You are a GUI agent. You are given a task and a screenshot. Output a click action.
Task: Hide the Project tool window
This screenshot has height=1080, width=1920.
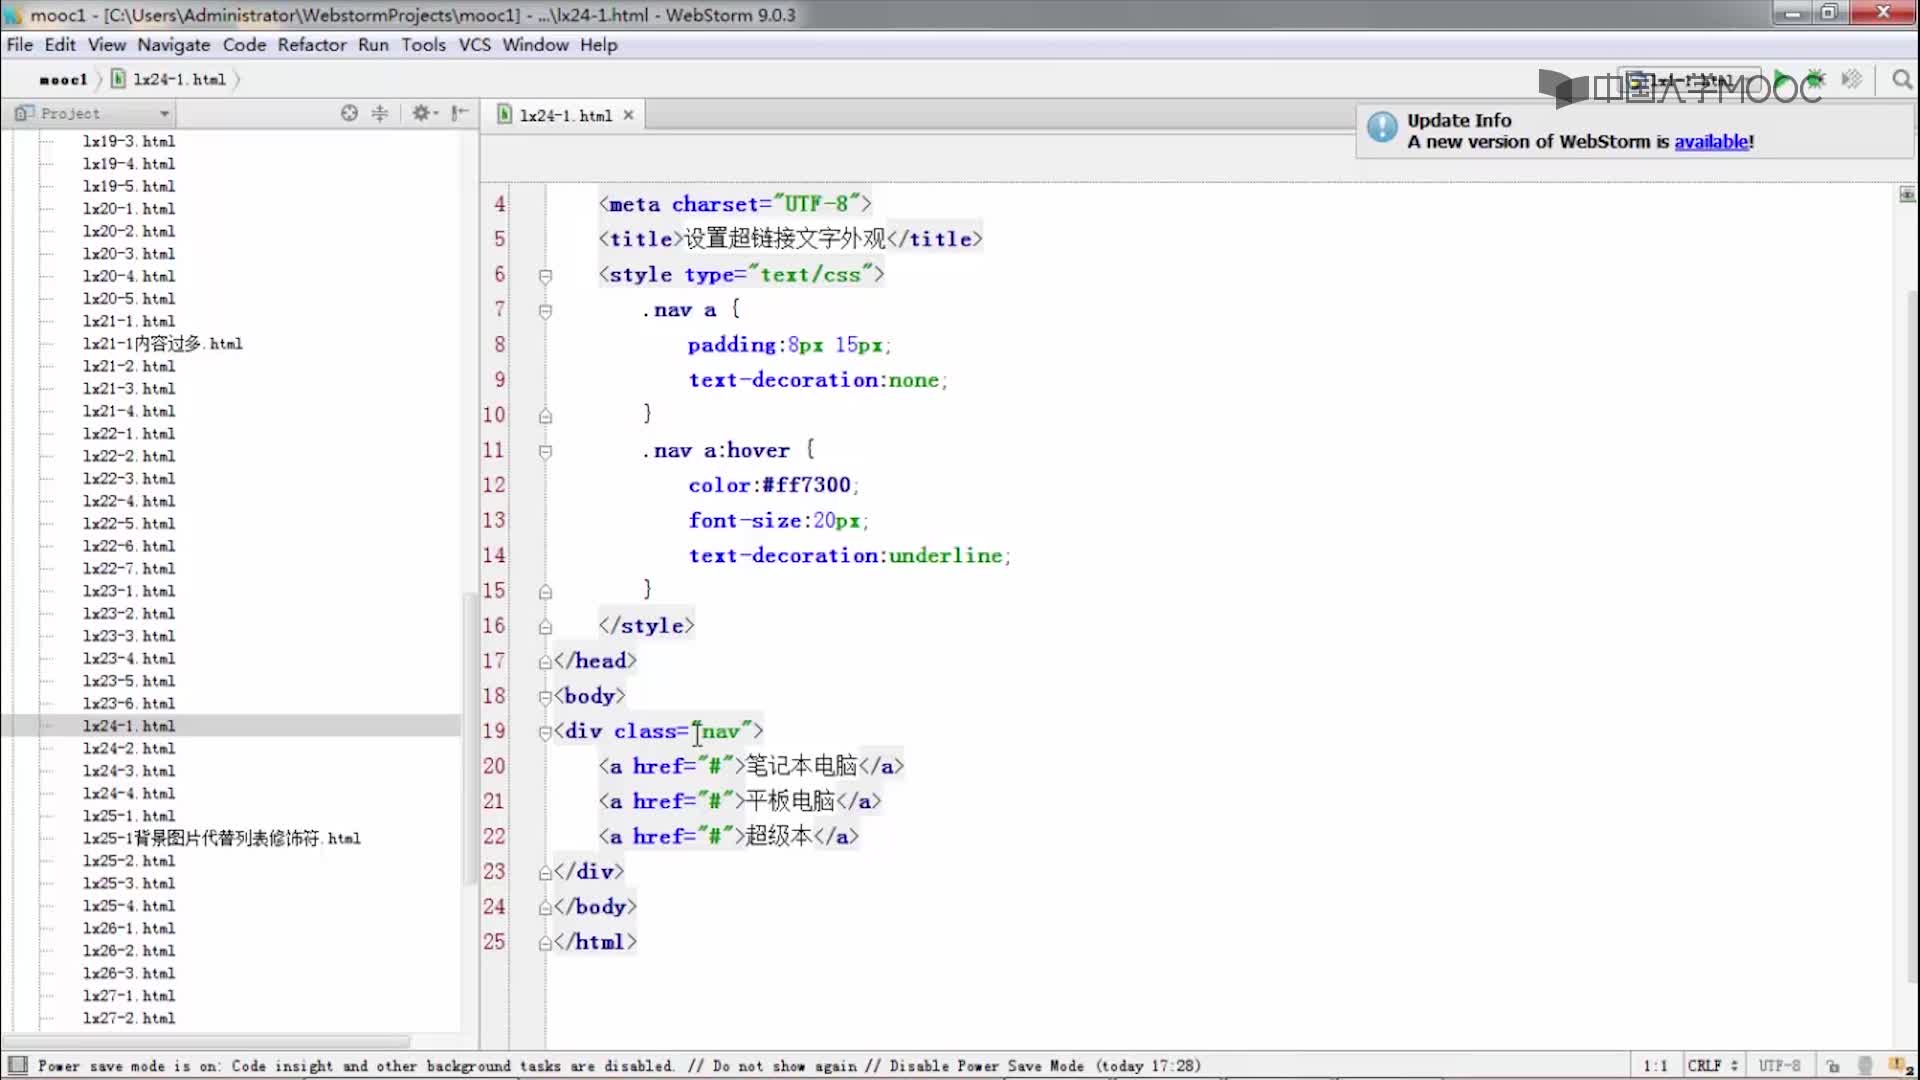459,113
